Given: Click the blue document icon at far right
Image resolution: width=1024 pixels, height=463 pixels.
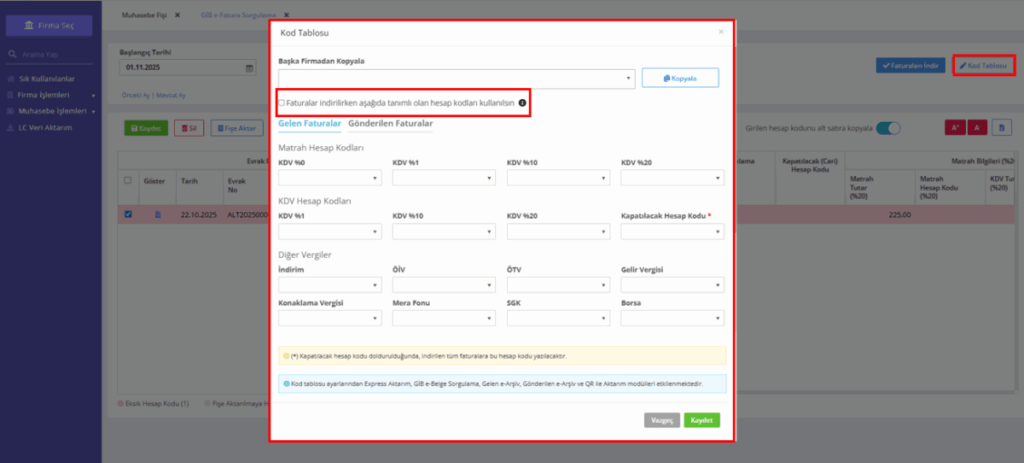Looking at the screenshot, I should (x=1001, y=129).
